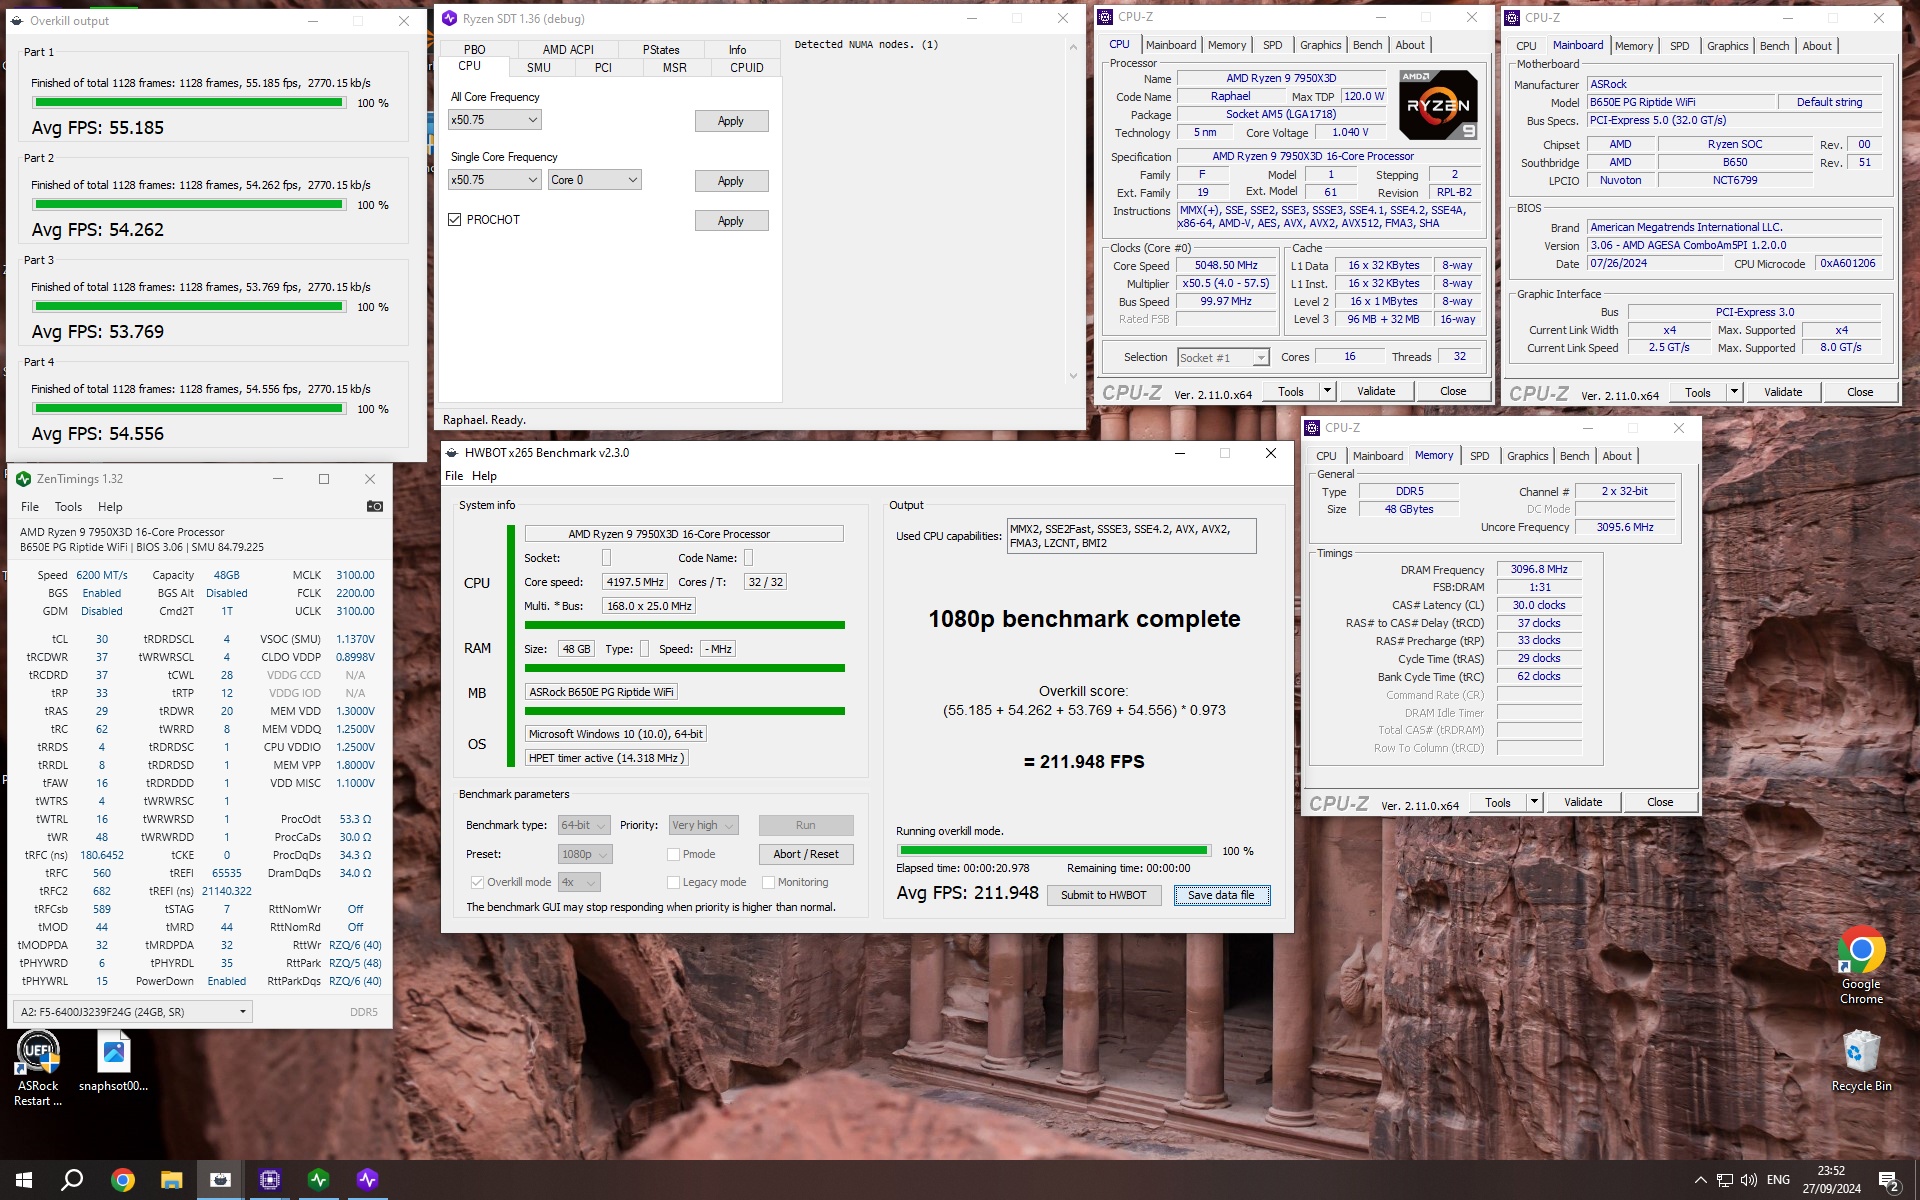Open Tools menu in ZenTimings

click(68, 507)
